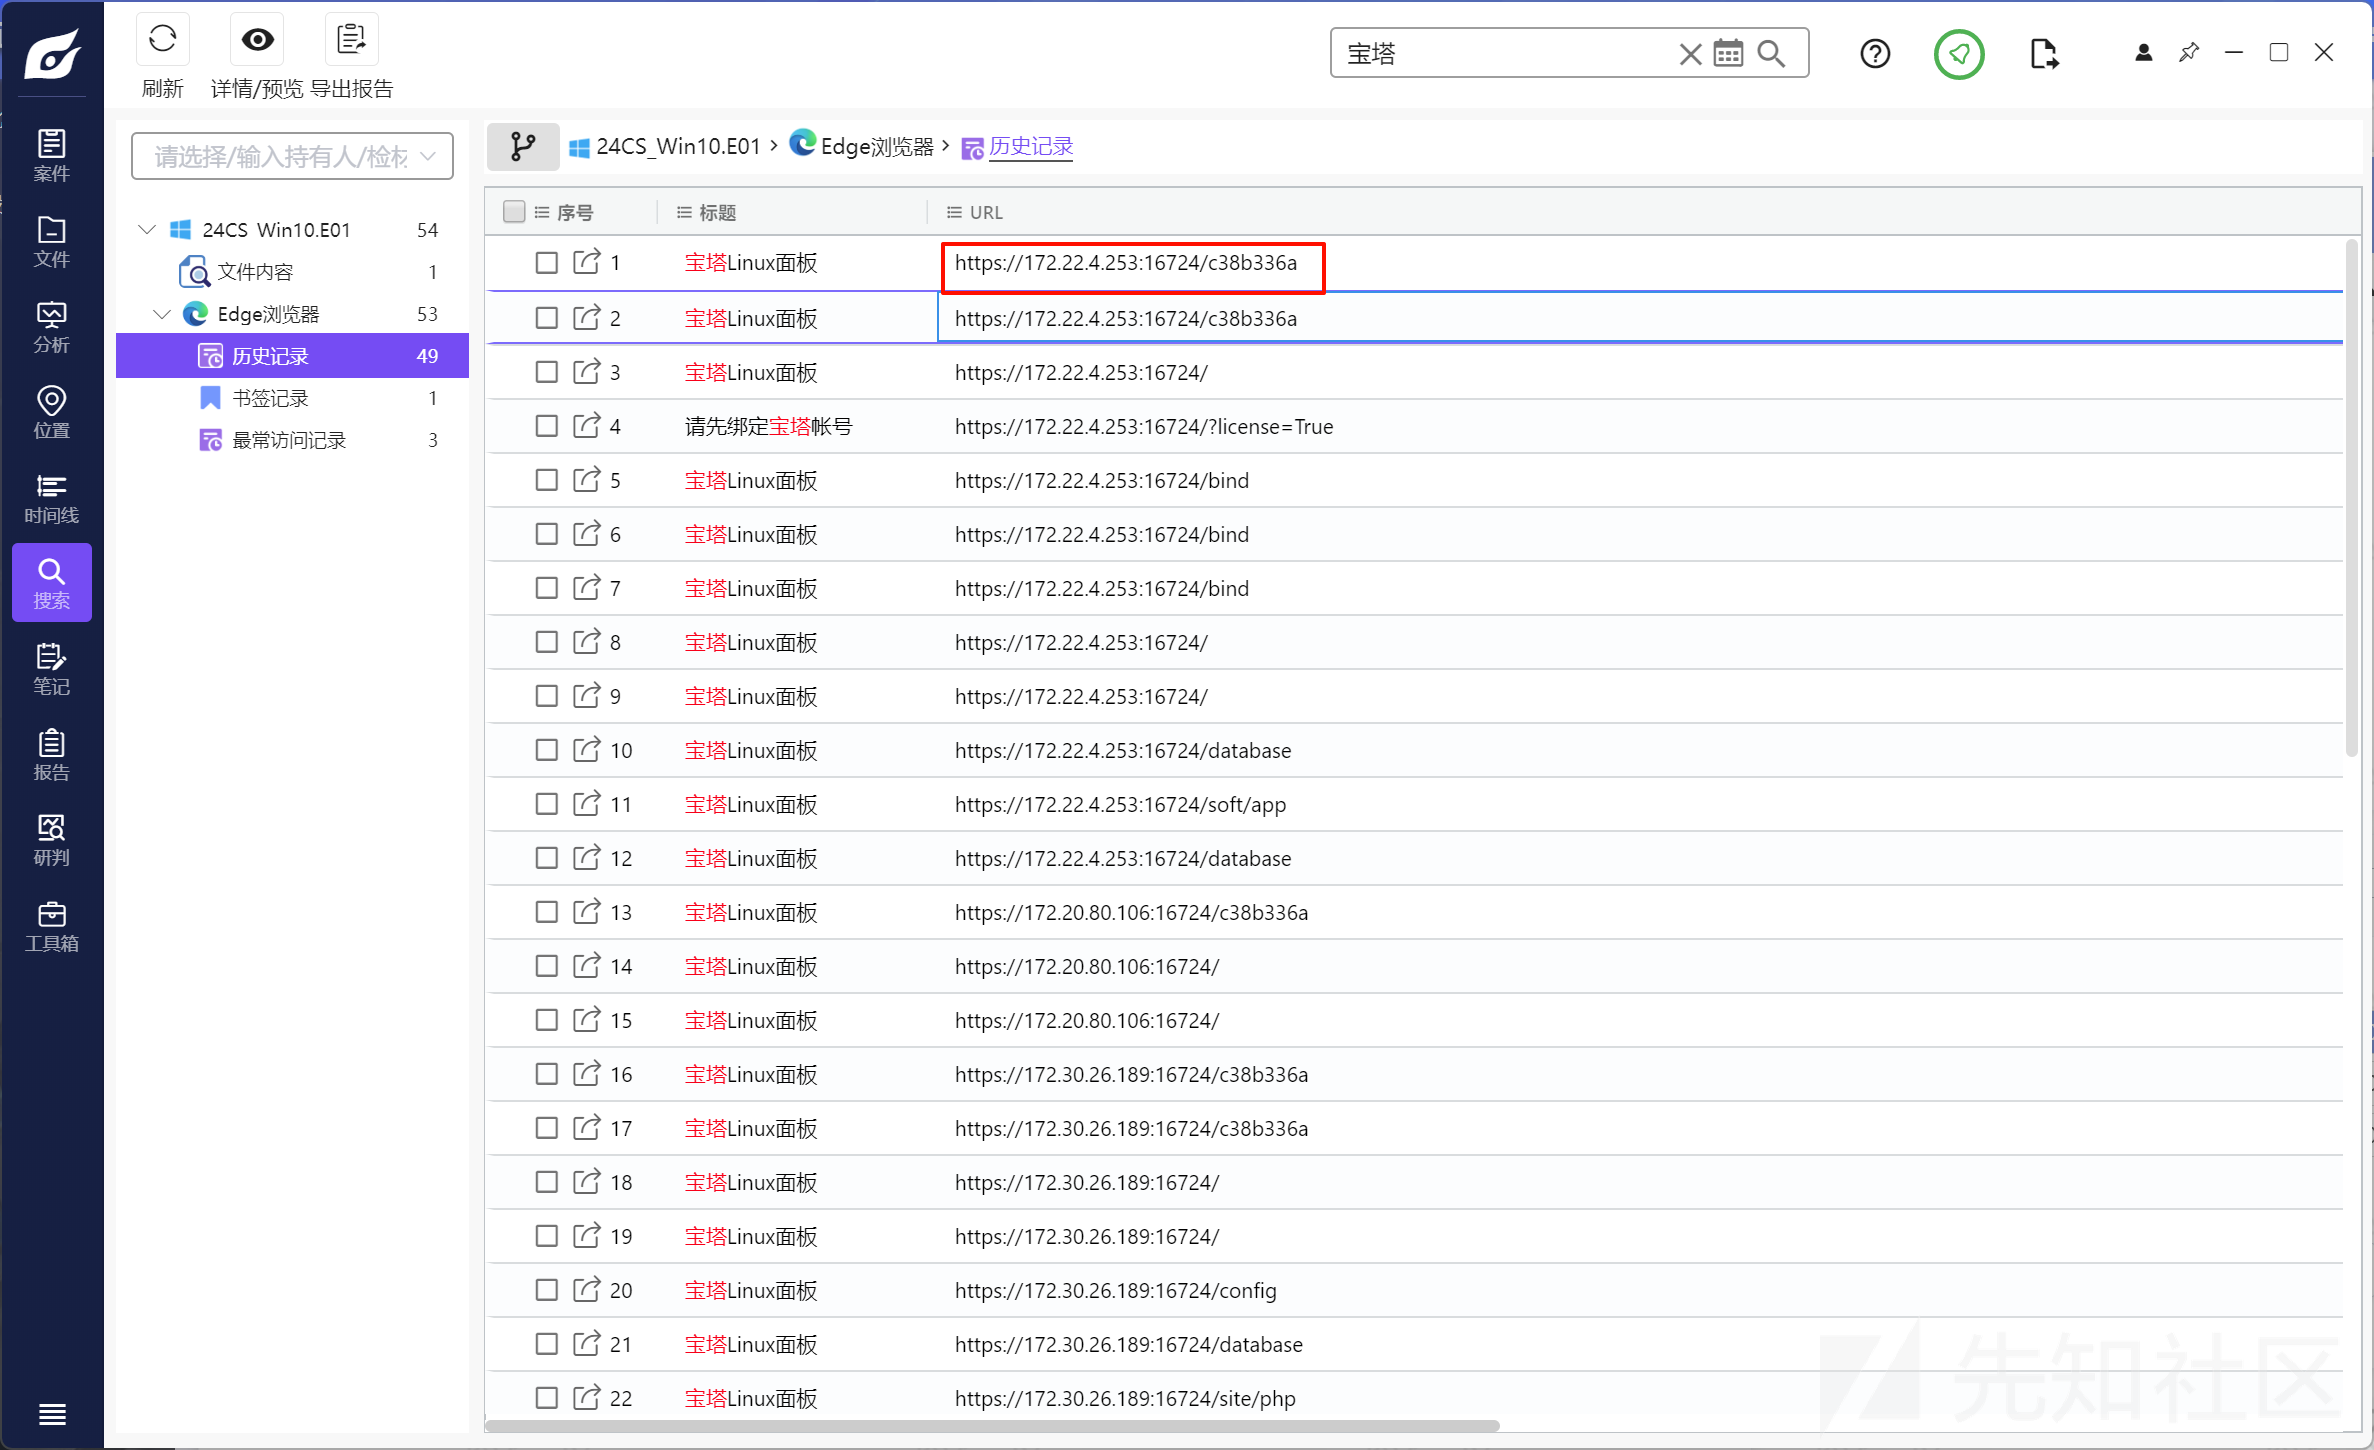
Task: Click the hamburger menu at sidebar bottom
Action: pos(52,1414)
